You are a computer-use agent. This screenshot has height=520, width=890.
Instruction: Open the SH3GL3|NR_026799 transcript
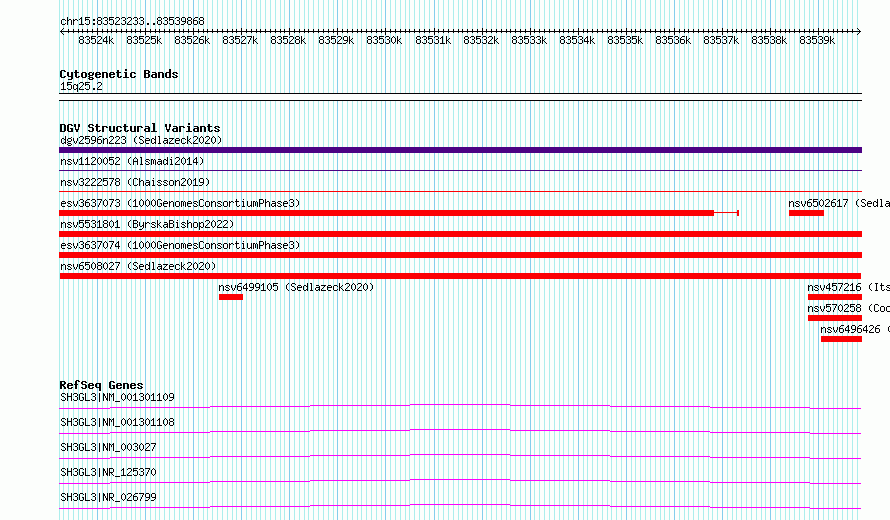click(x=108, y=497)
